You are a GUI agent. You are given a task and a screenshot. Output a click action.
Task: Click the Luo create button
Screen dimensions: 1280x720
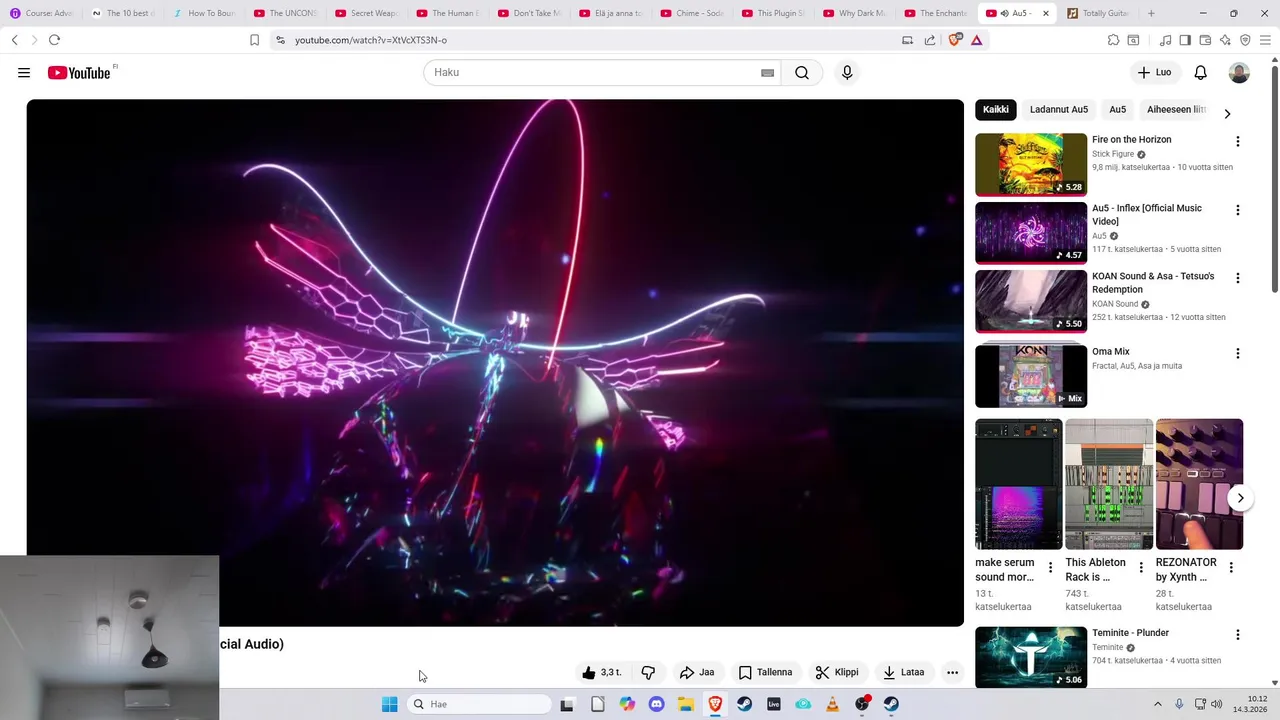(x=1154, y=73)
